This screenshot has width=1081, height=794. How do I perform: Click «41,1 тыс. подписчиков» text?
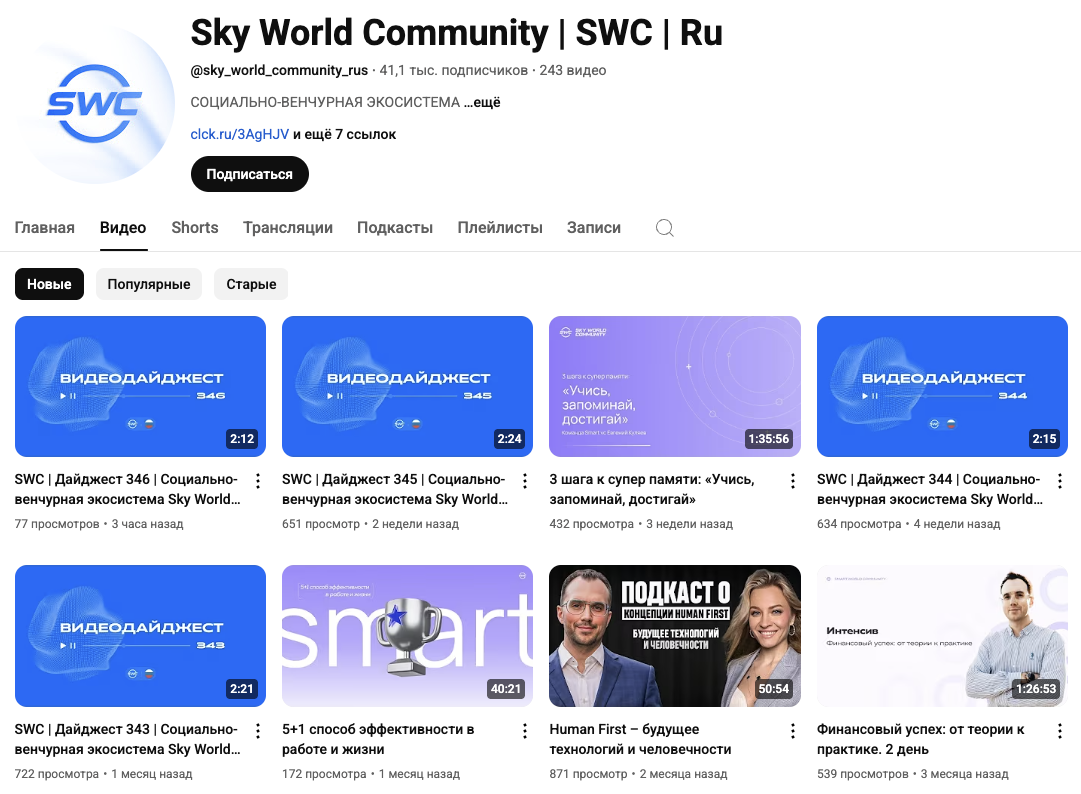454,70
